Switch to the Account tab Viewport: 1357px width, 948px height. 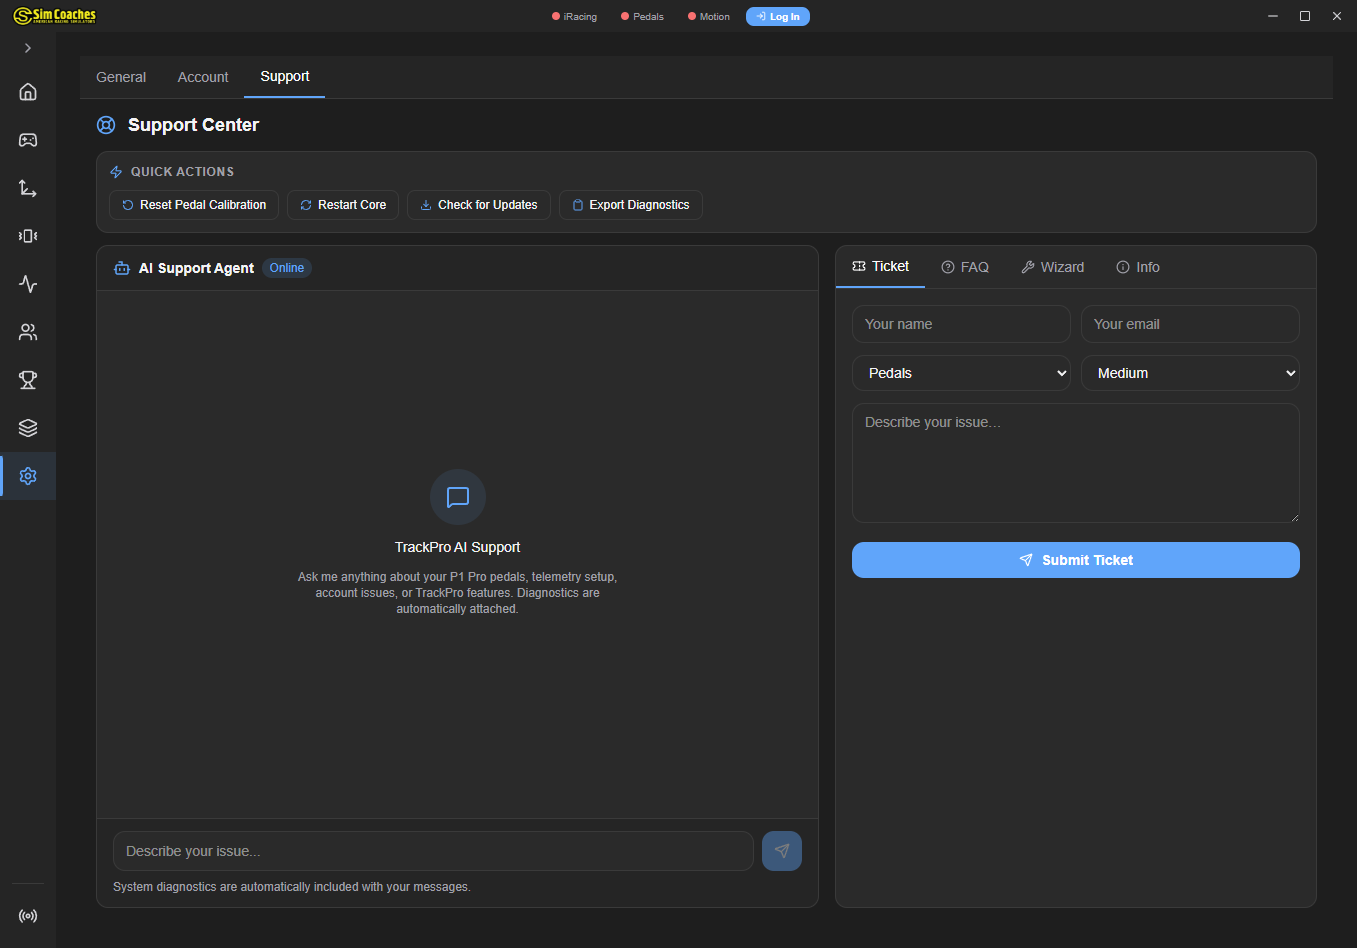pyautogui.click(x=203, y=77)
